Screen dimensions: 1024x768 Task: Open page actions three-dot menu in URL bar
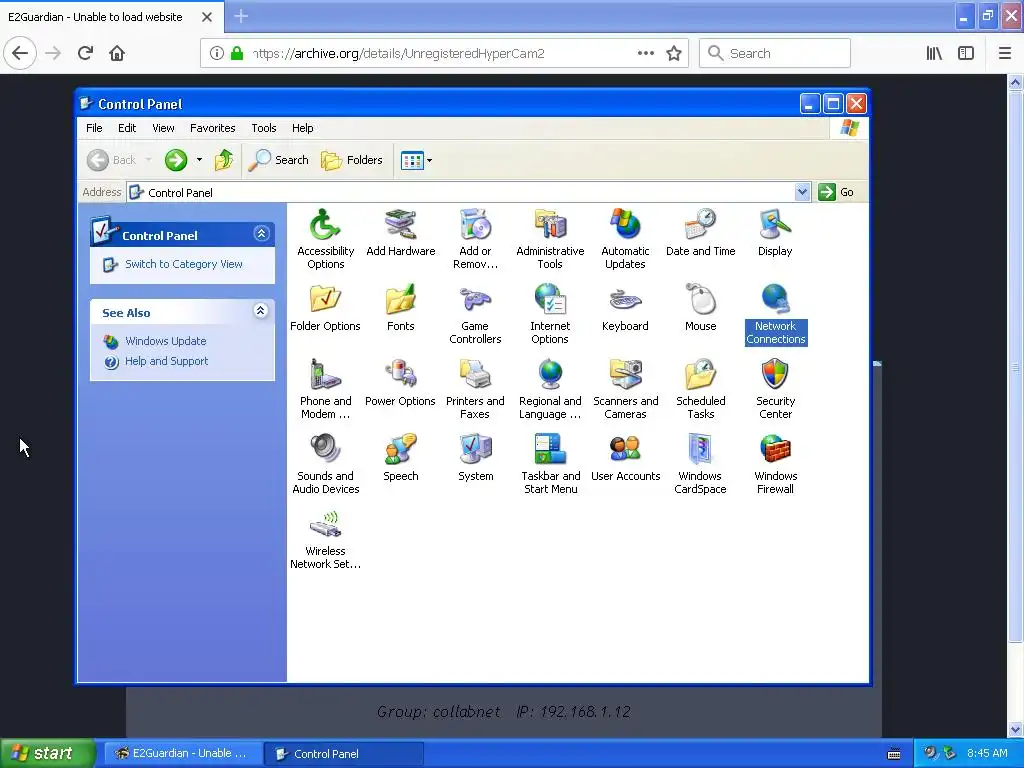(645, 54)
